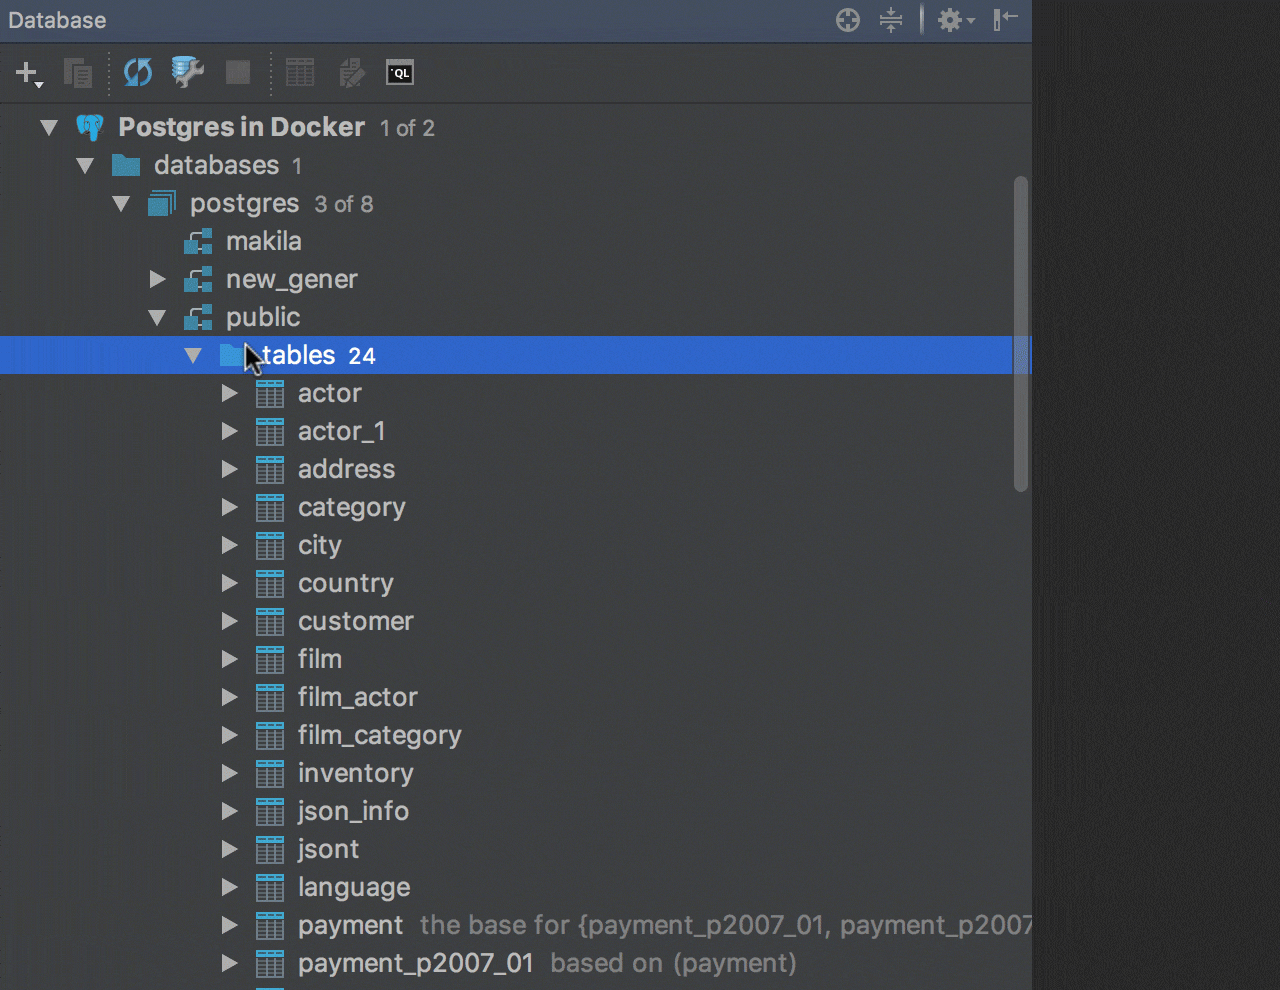Select the payment table row
The height and width of the screenshot is (990, 1280).
(x=350, y=926)
